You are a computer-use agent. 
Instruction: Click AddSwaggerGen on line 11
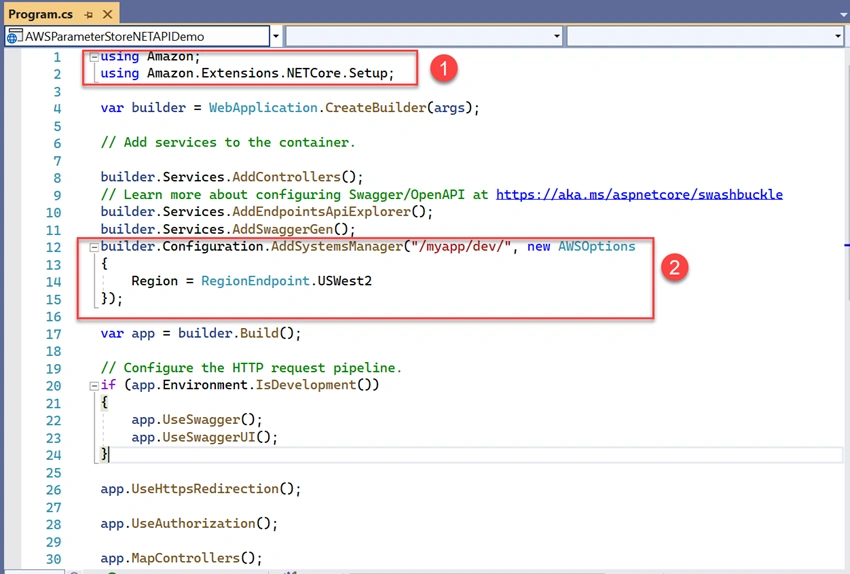[282, 229]
